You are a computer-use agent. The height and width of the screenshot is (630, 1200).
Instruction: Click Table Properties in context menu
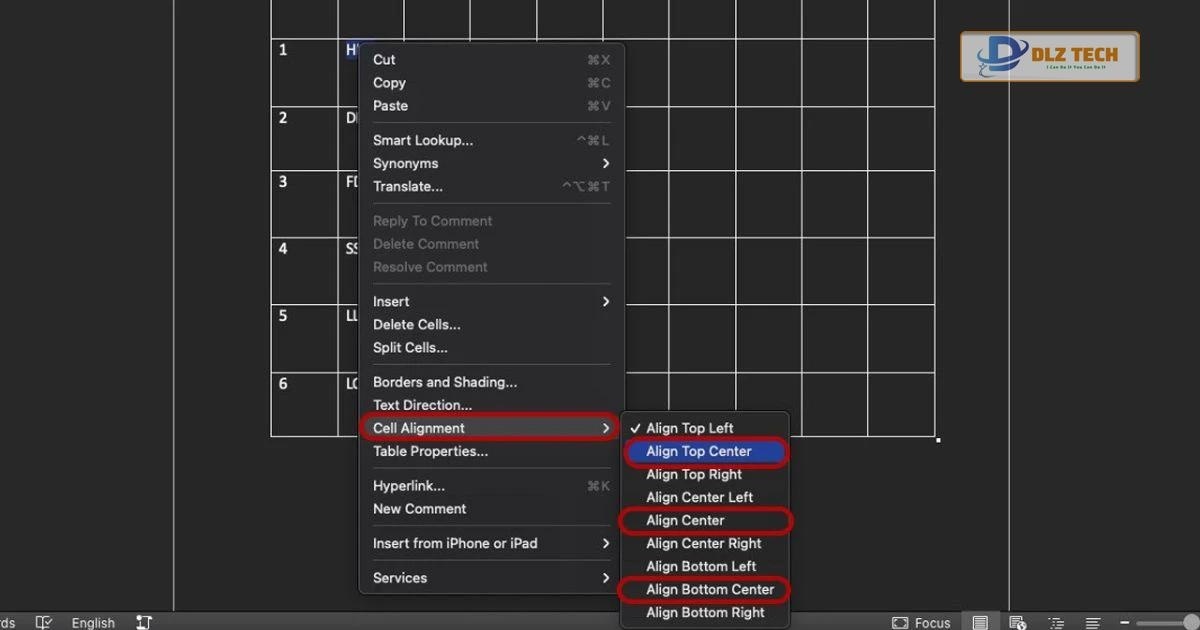click(430, 451)
